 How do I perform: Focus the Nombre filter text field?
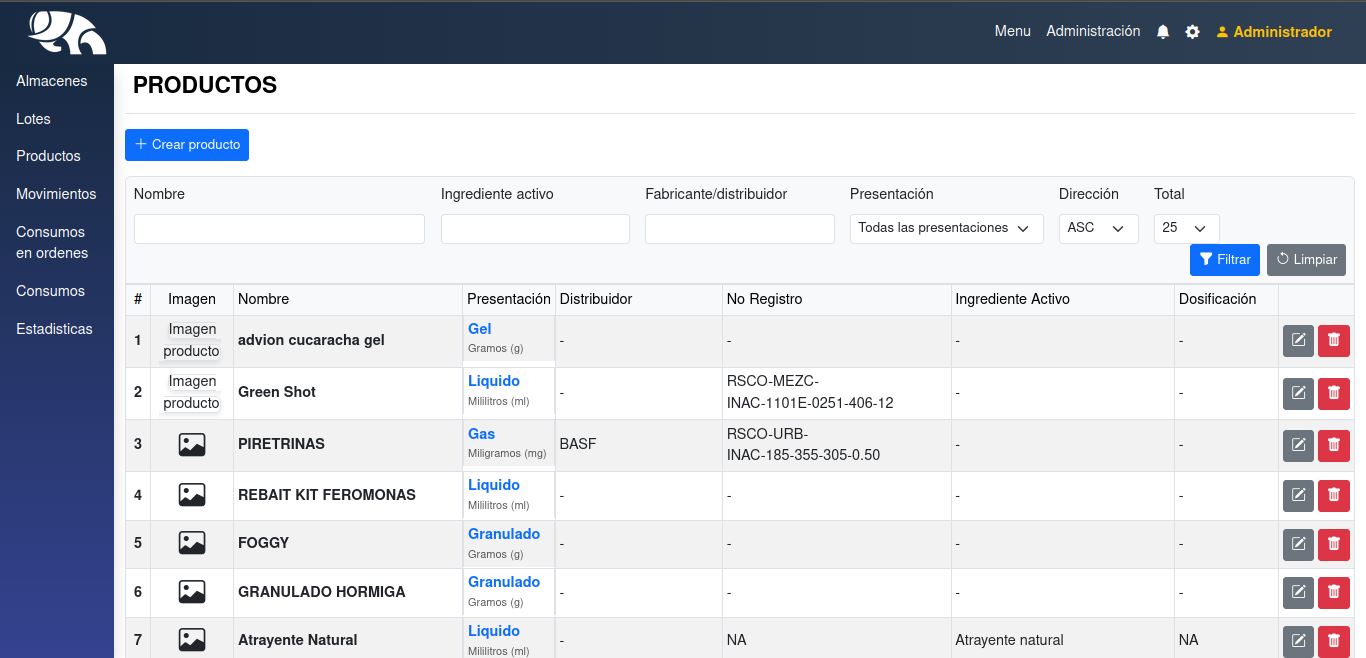279,229
